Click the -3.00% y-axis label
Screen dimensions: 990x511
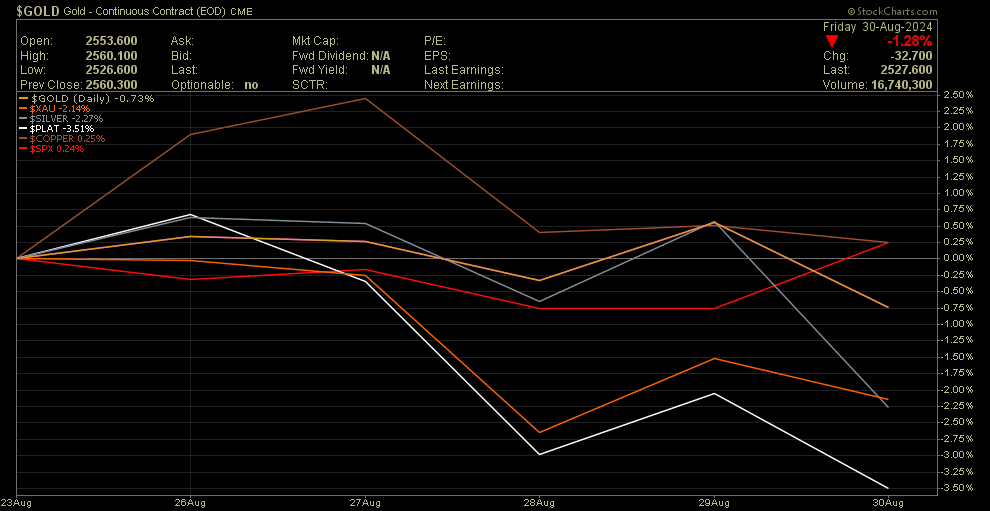(958, 455)
